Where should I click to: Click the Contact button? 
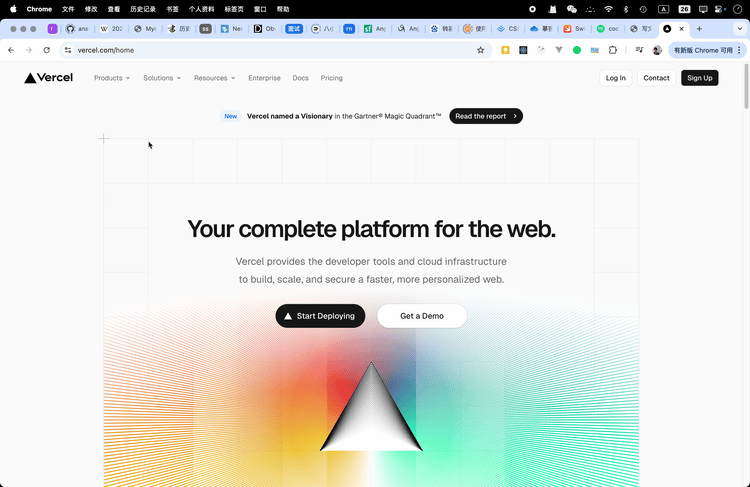pos(656,78)
